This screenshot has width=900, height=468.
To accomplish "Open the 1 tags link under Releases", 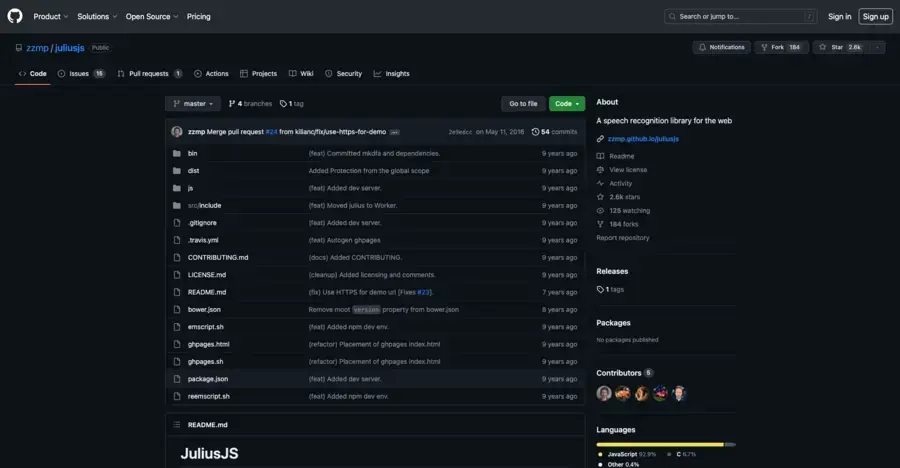I will pyautogui.click(x=610, y=289).
